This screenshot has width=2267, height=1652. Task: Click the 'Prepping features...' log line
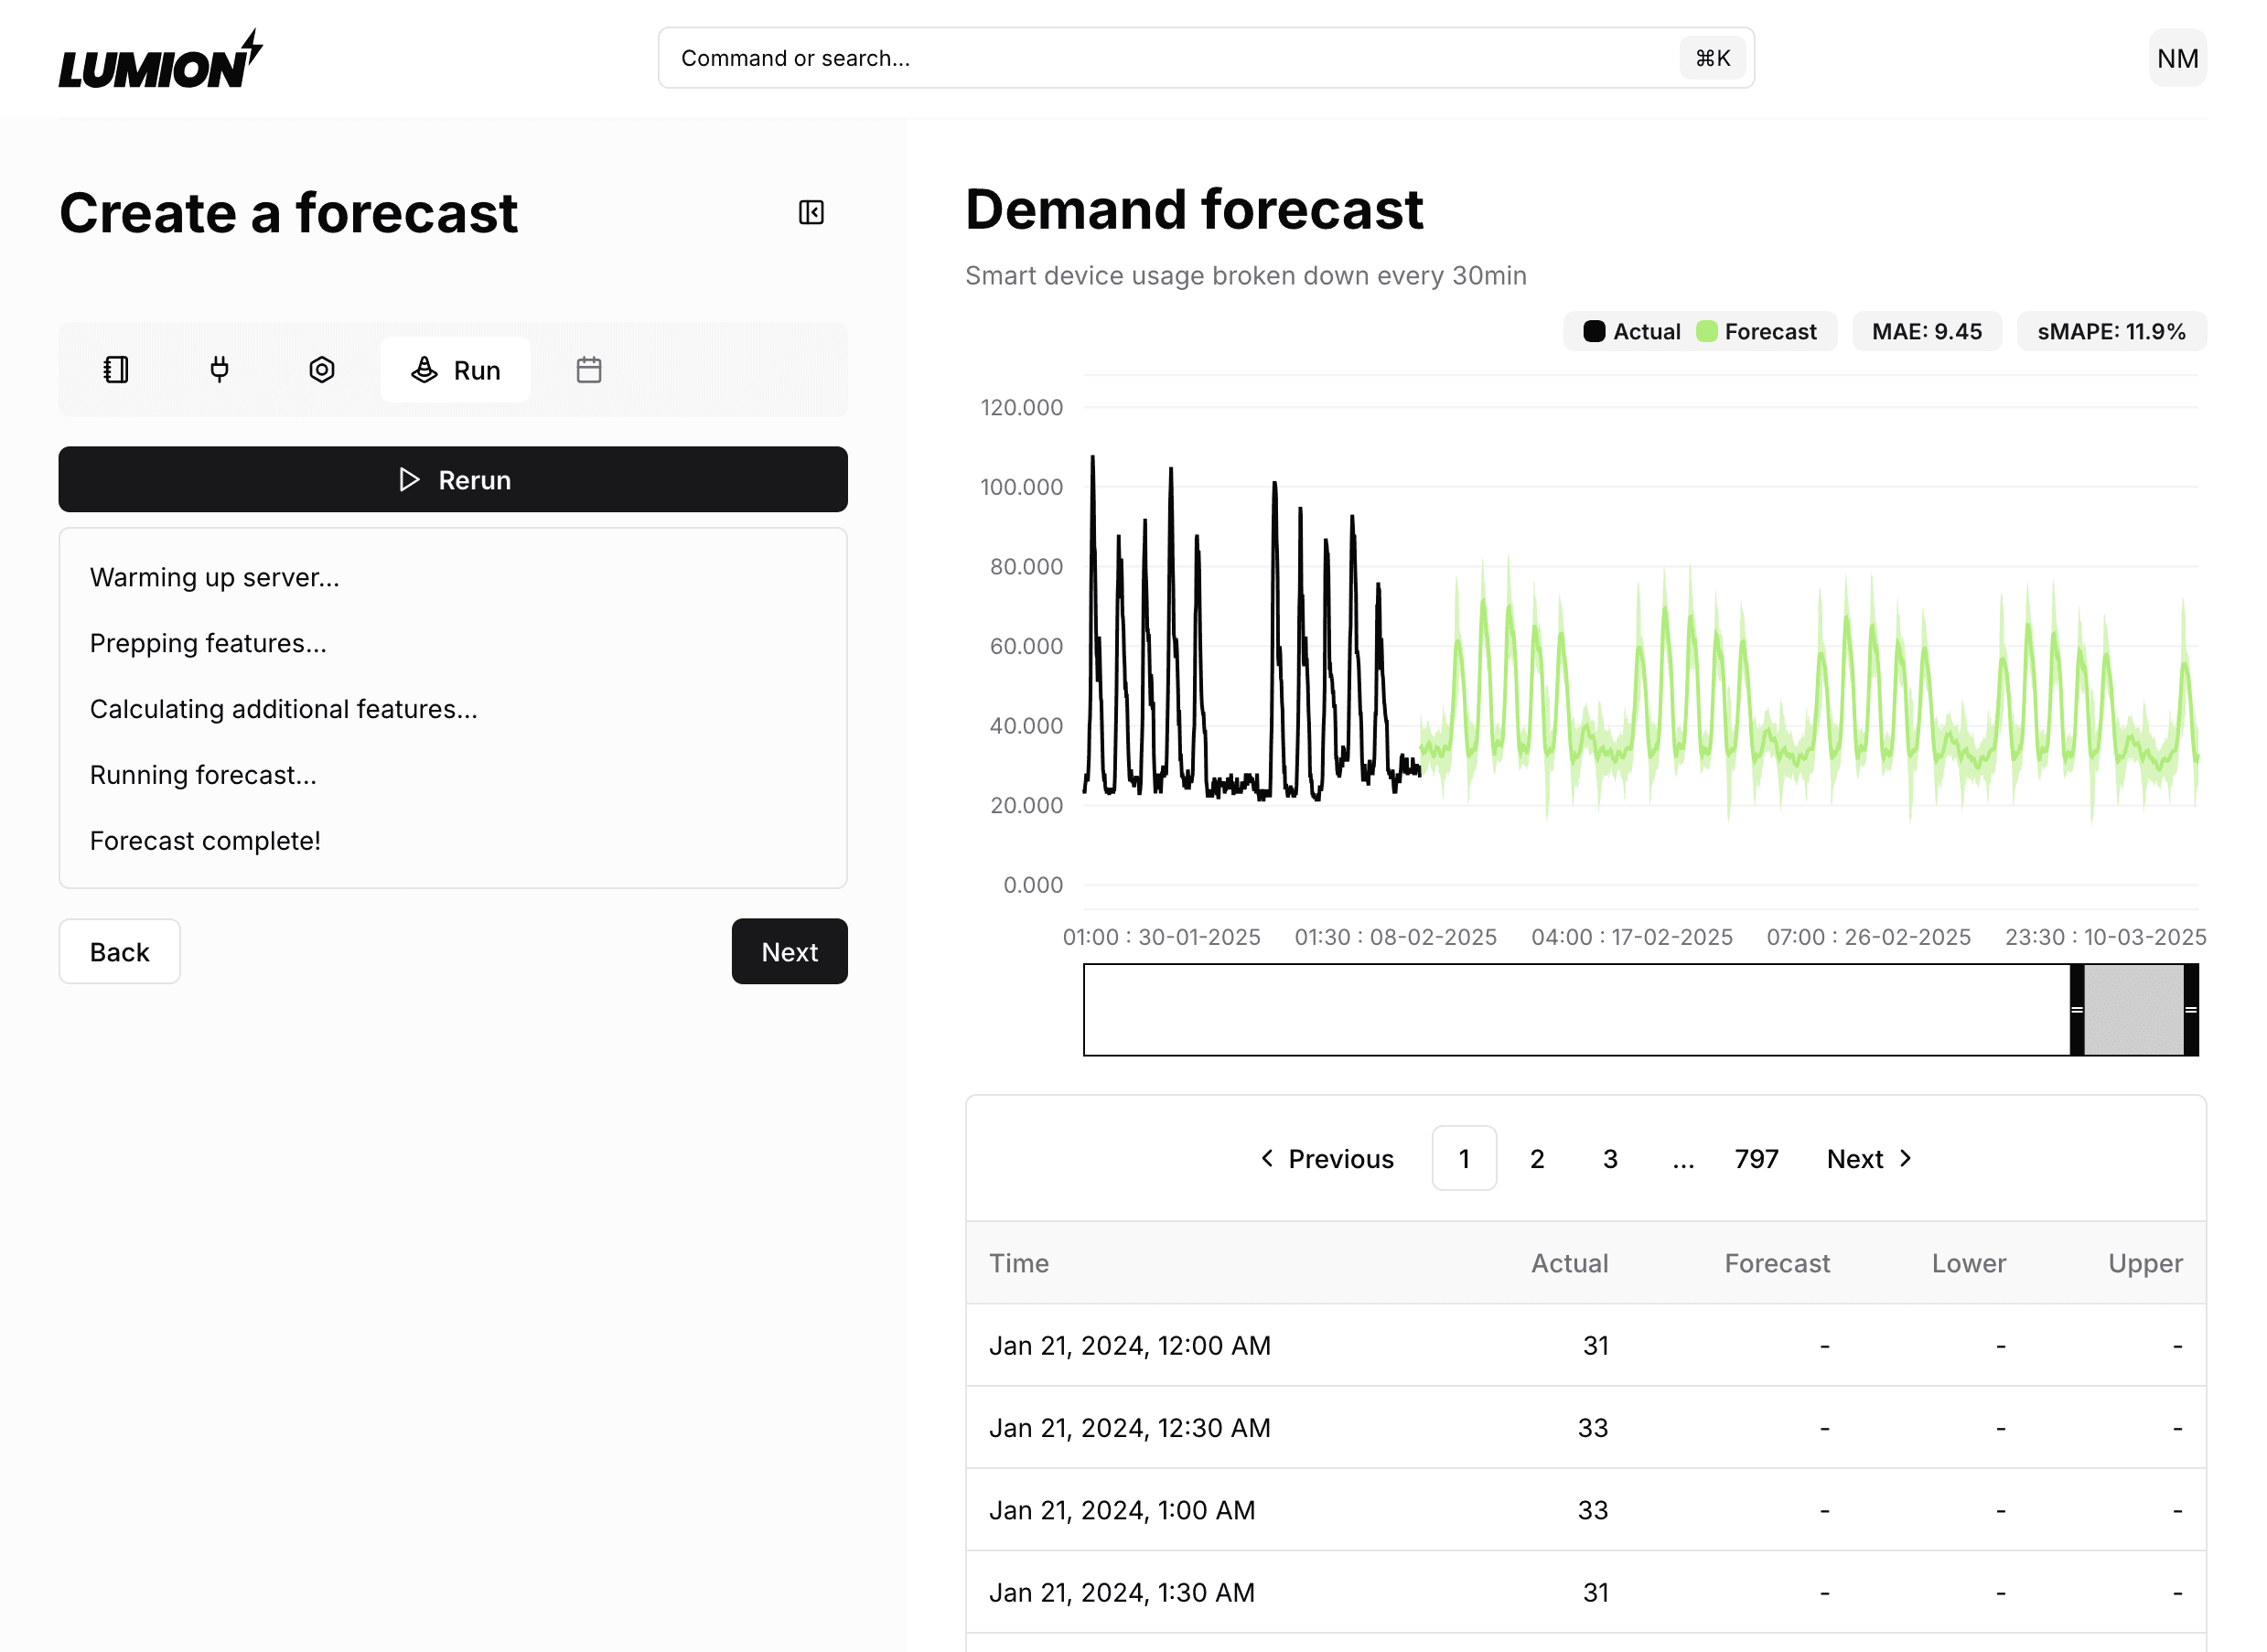tap(208, 643)
